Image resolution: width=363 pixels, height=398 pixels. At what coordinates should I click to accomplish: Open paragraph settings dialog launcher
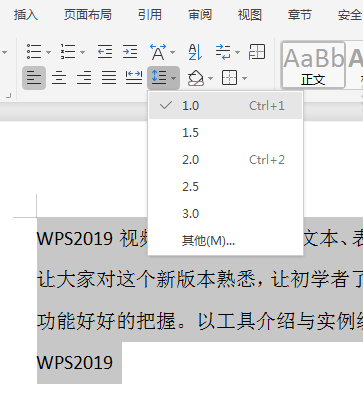[8, 96]
